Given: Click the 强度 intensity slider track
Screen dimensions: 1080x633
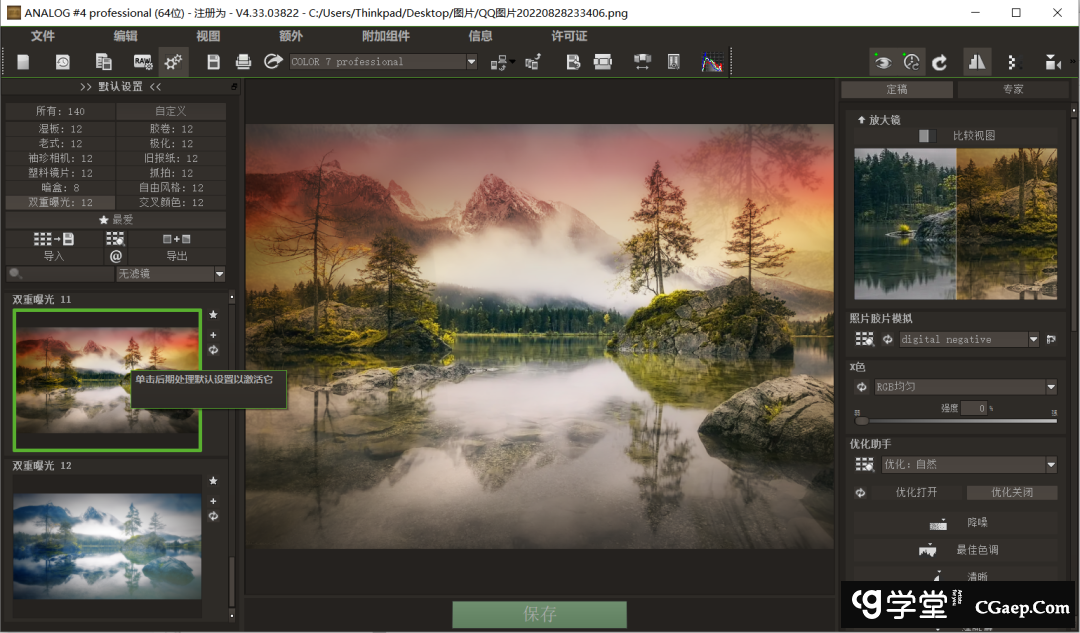Looking at the screenshot, I should [x=955, y=421].
